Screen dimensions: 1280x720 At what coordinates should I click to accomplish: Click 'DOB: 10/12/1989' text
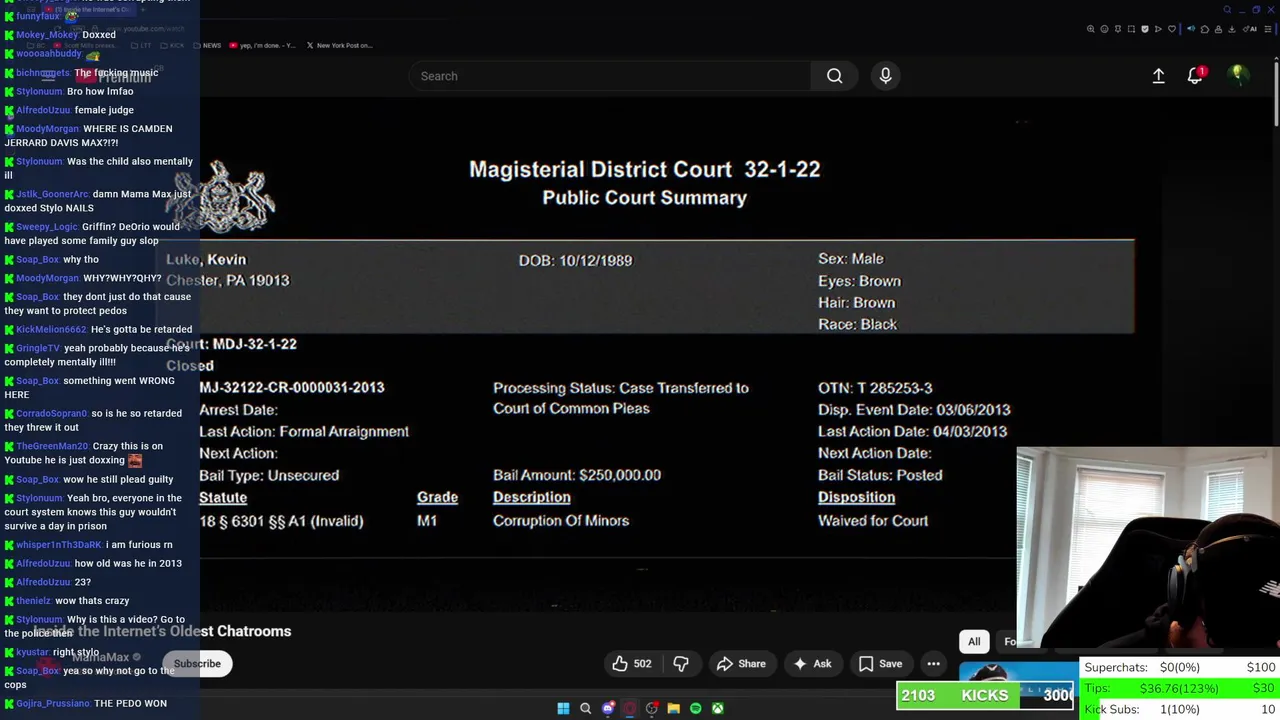(x=575, y=260)
